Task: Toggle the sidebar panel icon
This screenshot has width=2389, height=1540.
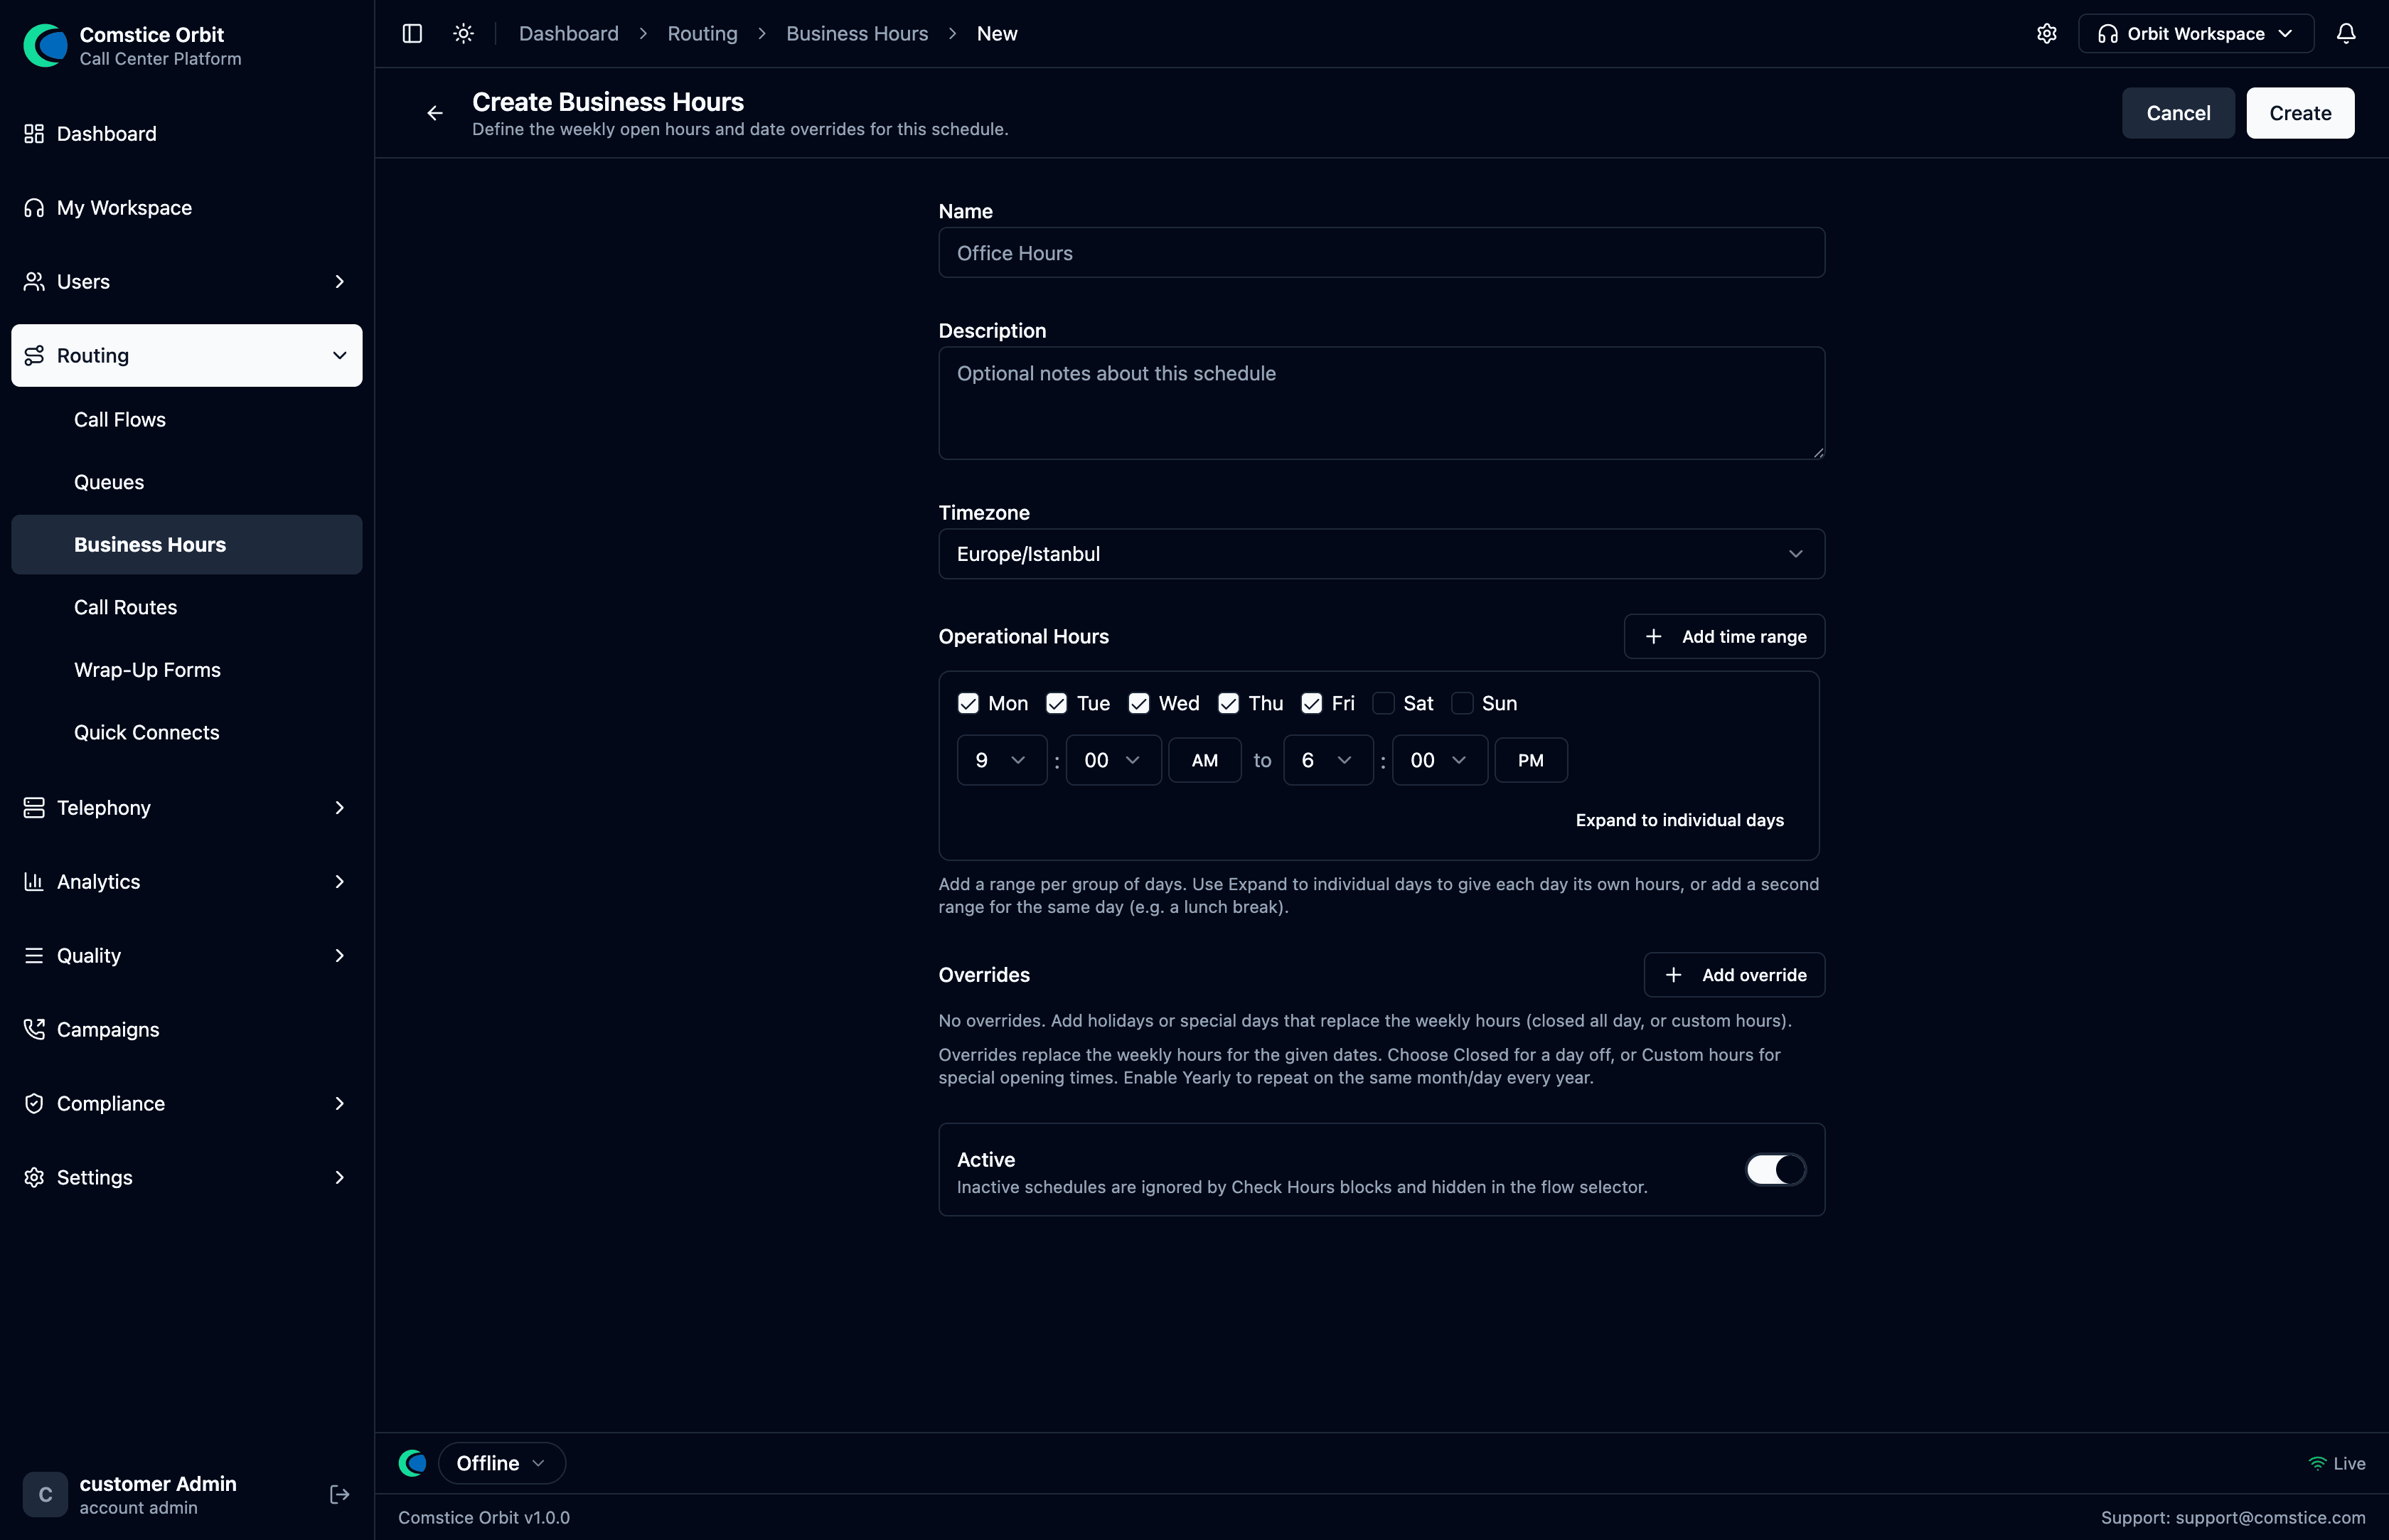Action: point(412,33)
